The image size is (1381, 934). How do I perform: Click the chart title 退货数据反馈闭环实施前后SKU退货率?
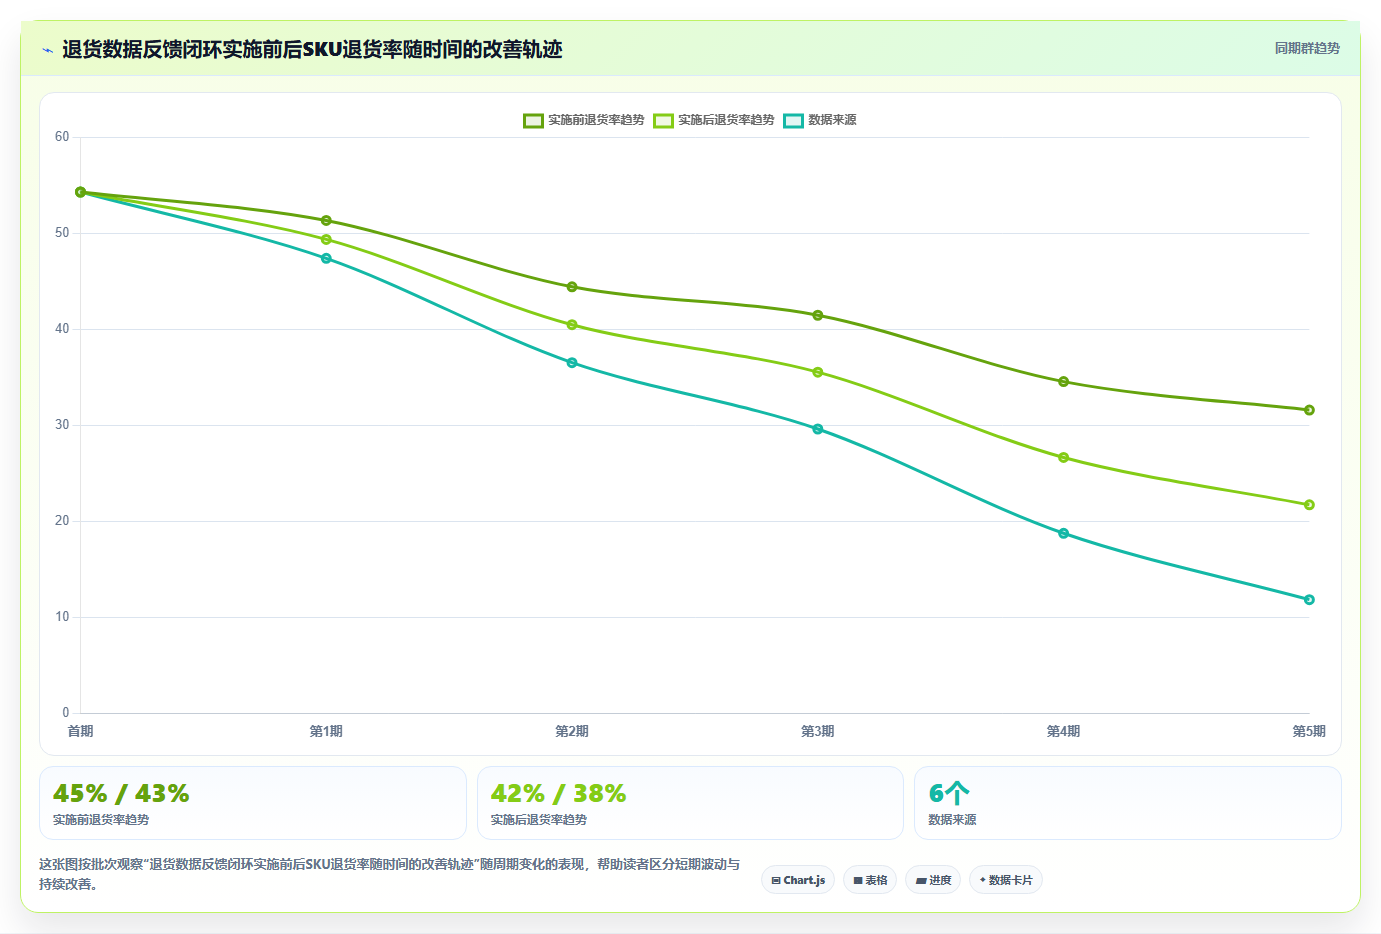312,49
